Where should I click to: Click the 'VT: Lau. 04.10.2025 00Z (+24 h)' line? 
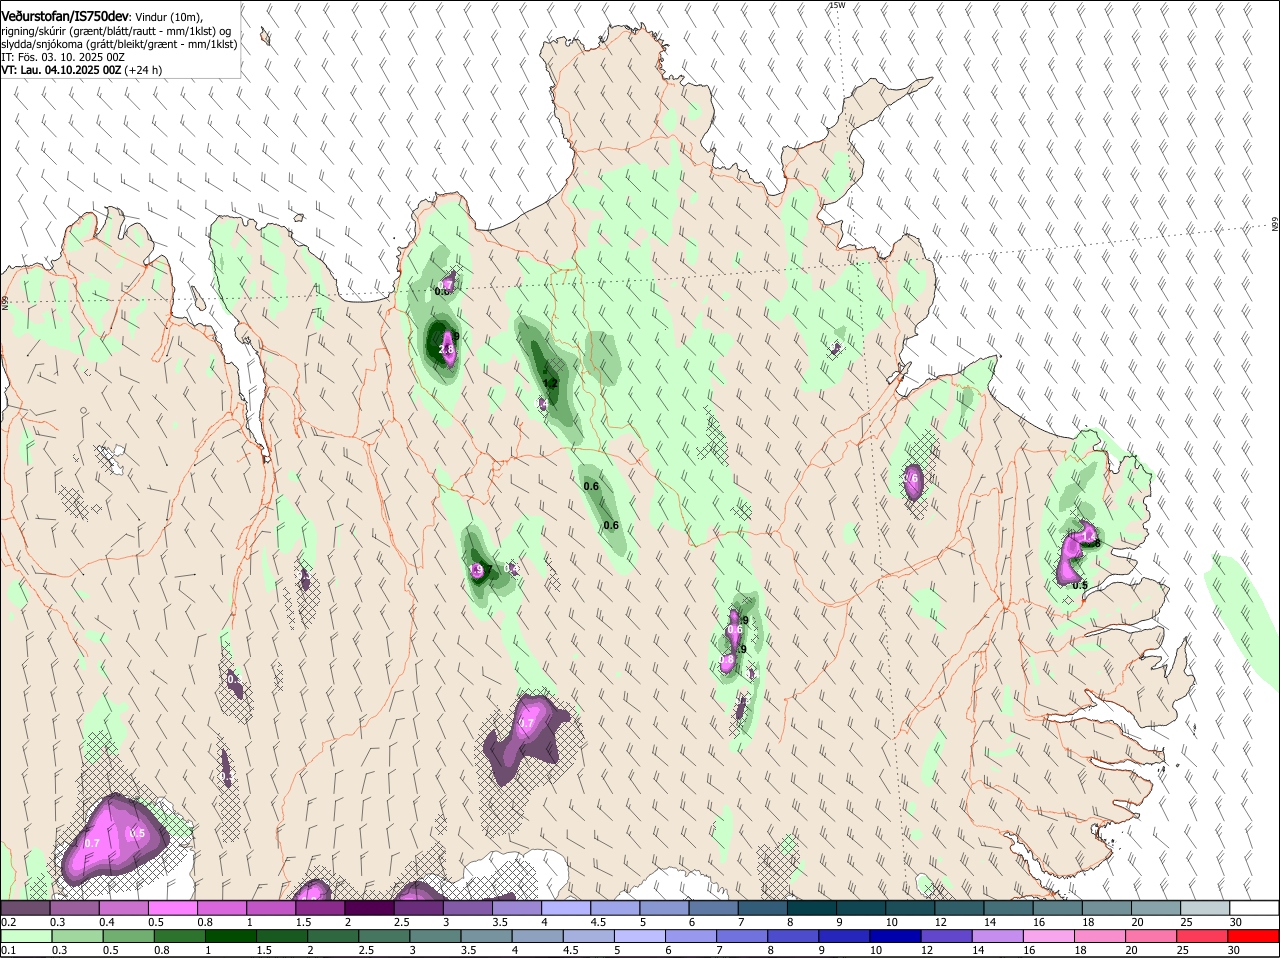[81, 70]
